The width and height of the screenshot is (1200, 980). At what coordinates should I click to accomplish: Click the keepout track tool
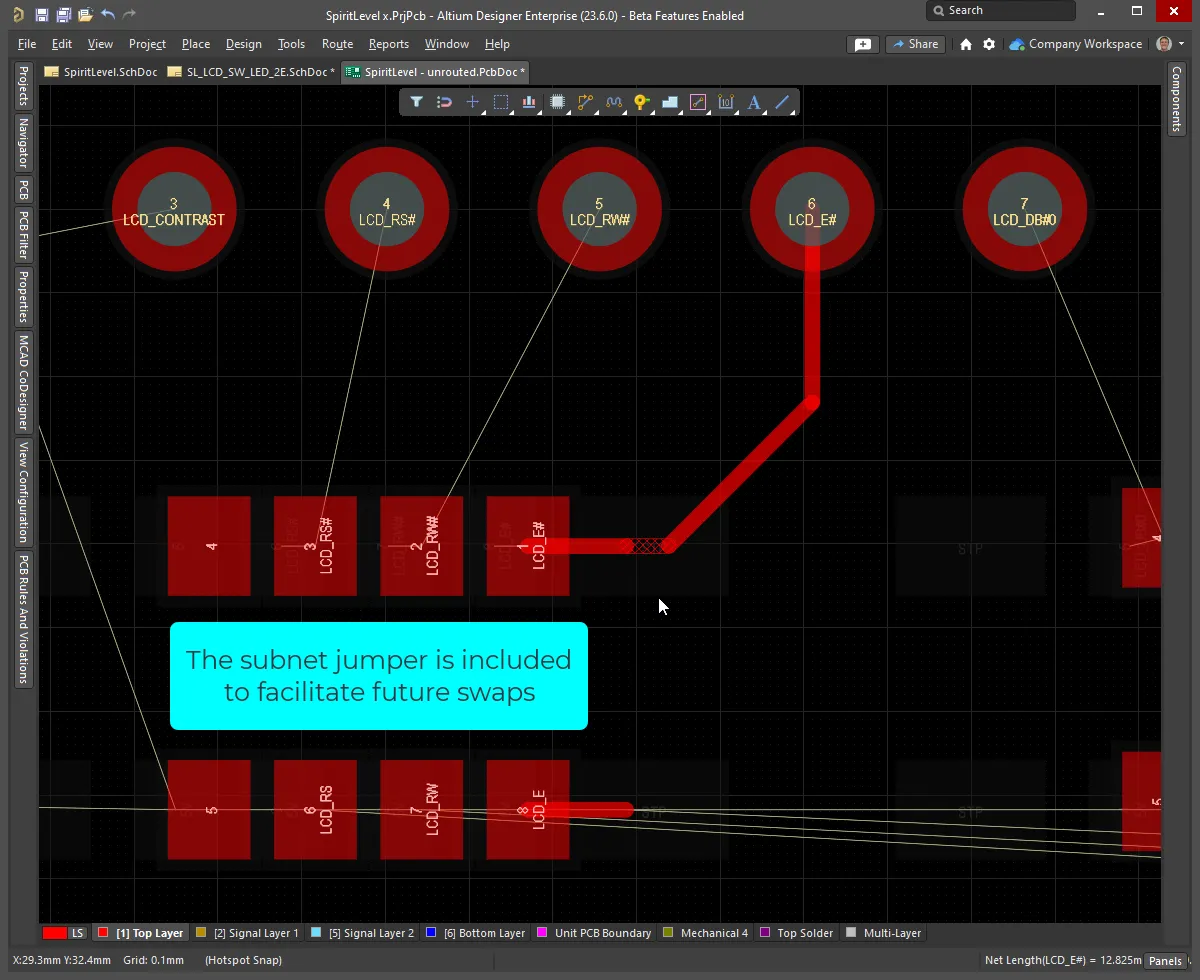tap(698, 102)
